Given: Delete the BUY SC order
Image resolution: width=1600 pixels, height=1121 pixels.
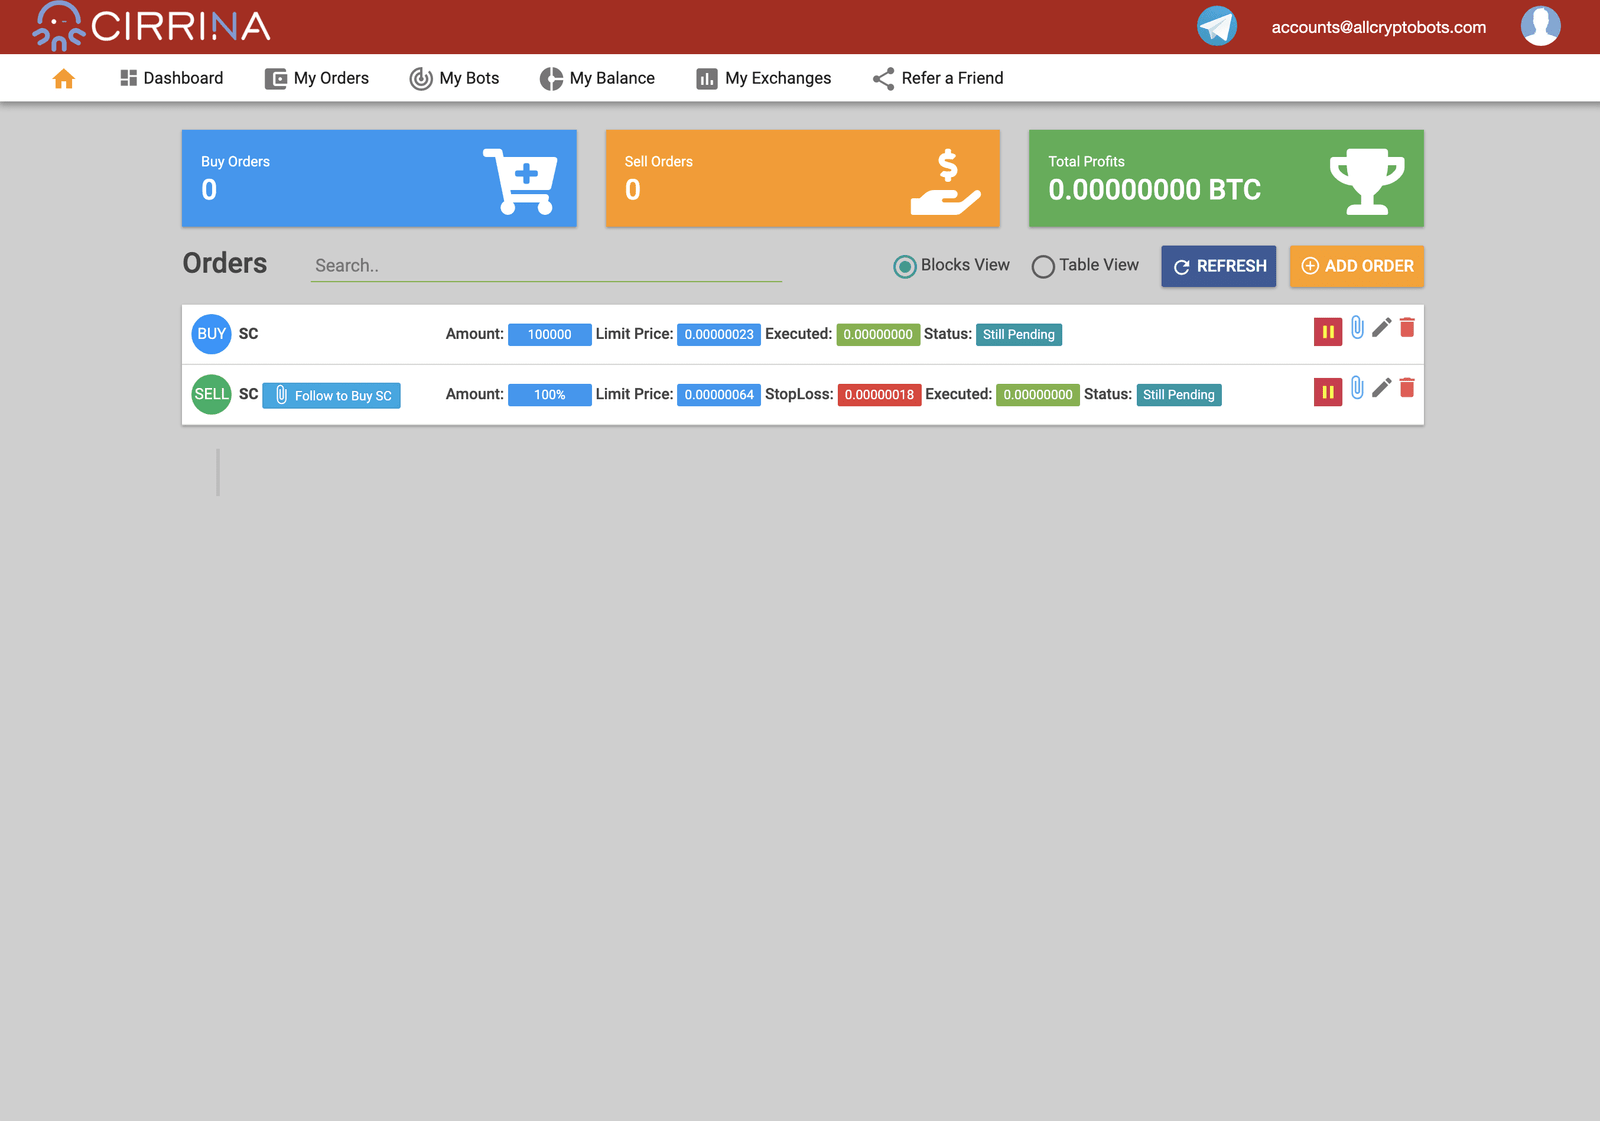Looking at the screenshot, I should point(1407,328).
